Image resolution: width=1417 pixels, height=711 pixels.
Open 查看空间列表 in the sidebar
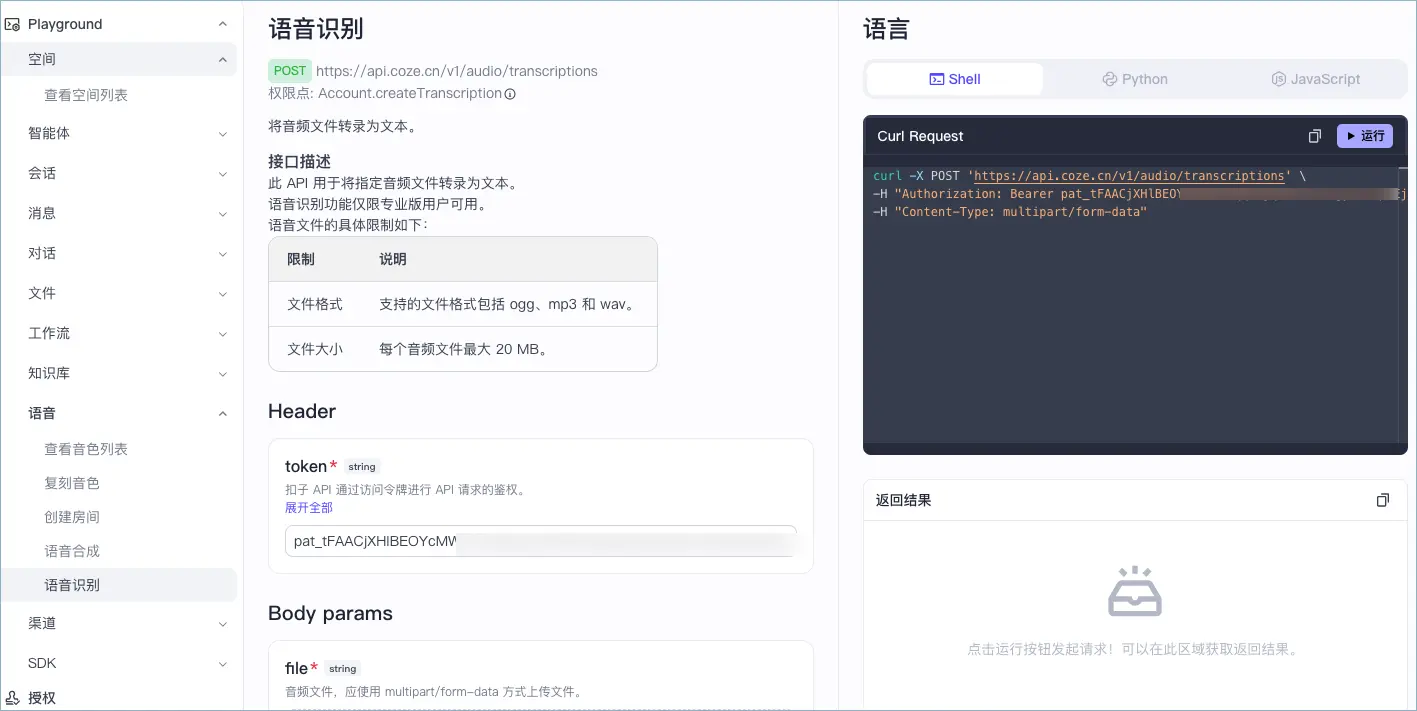point(86,95)
